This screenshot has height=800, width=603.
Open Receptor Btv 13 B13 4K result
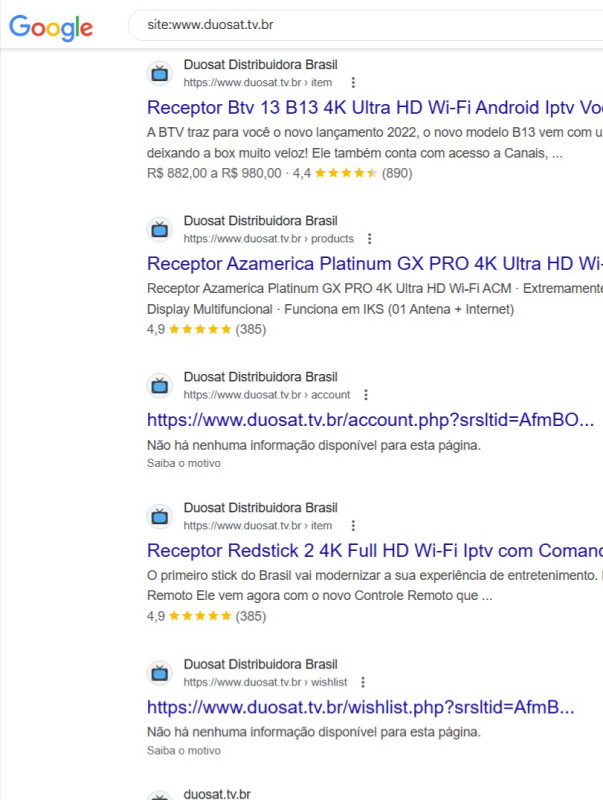pos(375,108)
